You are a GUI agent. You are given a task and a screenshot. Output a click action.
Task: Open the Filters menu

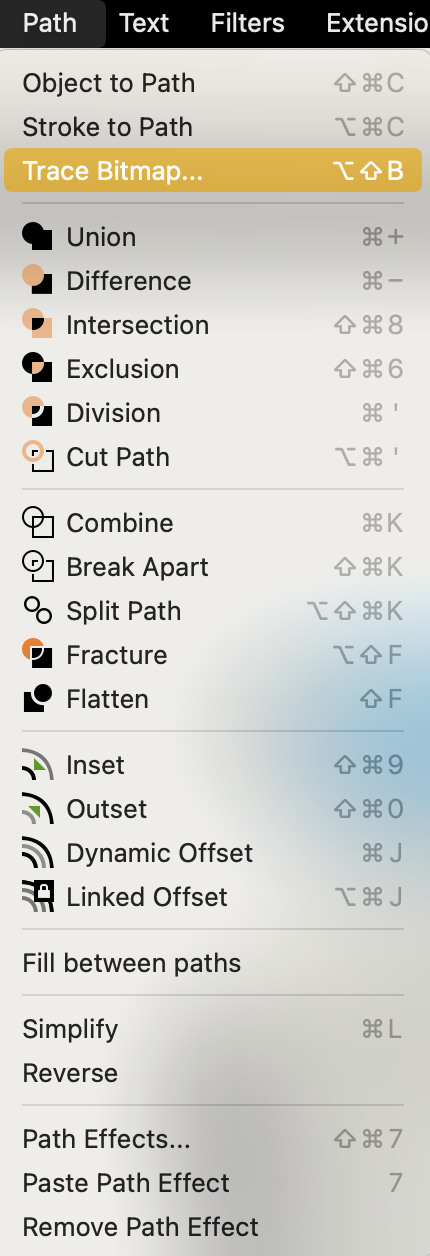248,23
